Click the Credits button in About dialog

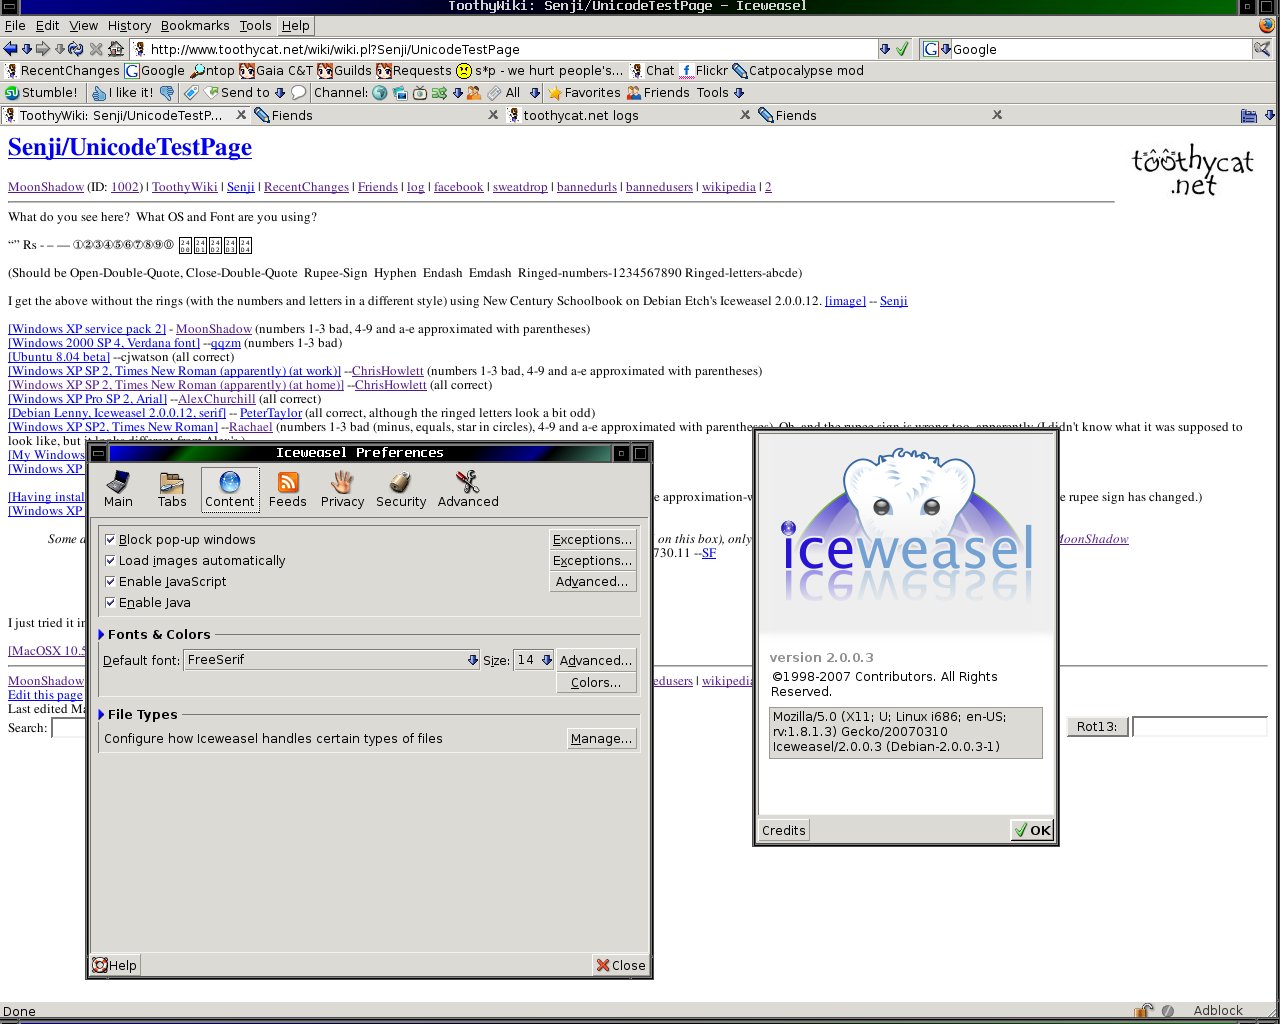[783, 830]
